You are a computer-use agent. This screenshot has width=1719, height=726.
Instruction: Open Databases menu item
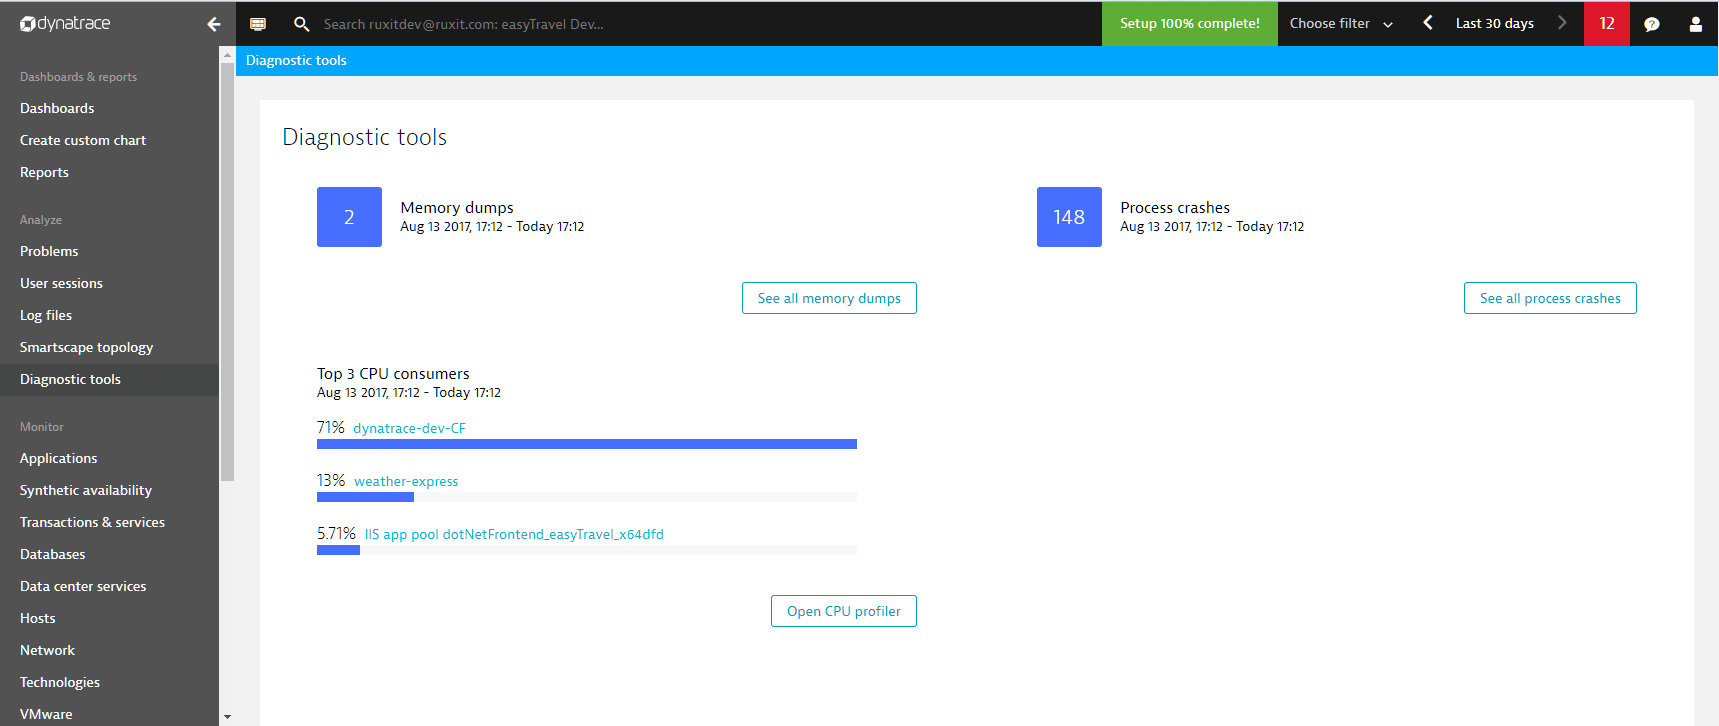pos(52,554)
